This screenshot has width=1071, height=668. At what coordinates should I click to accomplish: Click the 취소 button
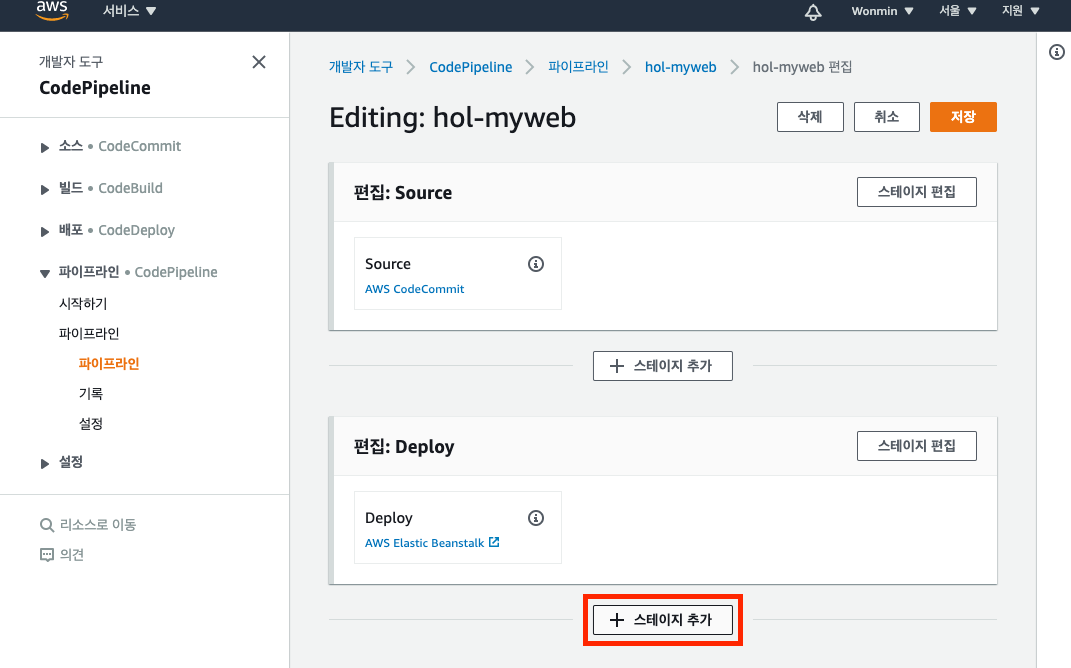(x=887, y=117)
